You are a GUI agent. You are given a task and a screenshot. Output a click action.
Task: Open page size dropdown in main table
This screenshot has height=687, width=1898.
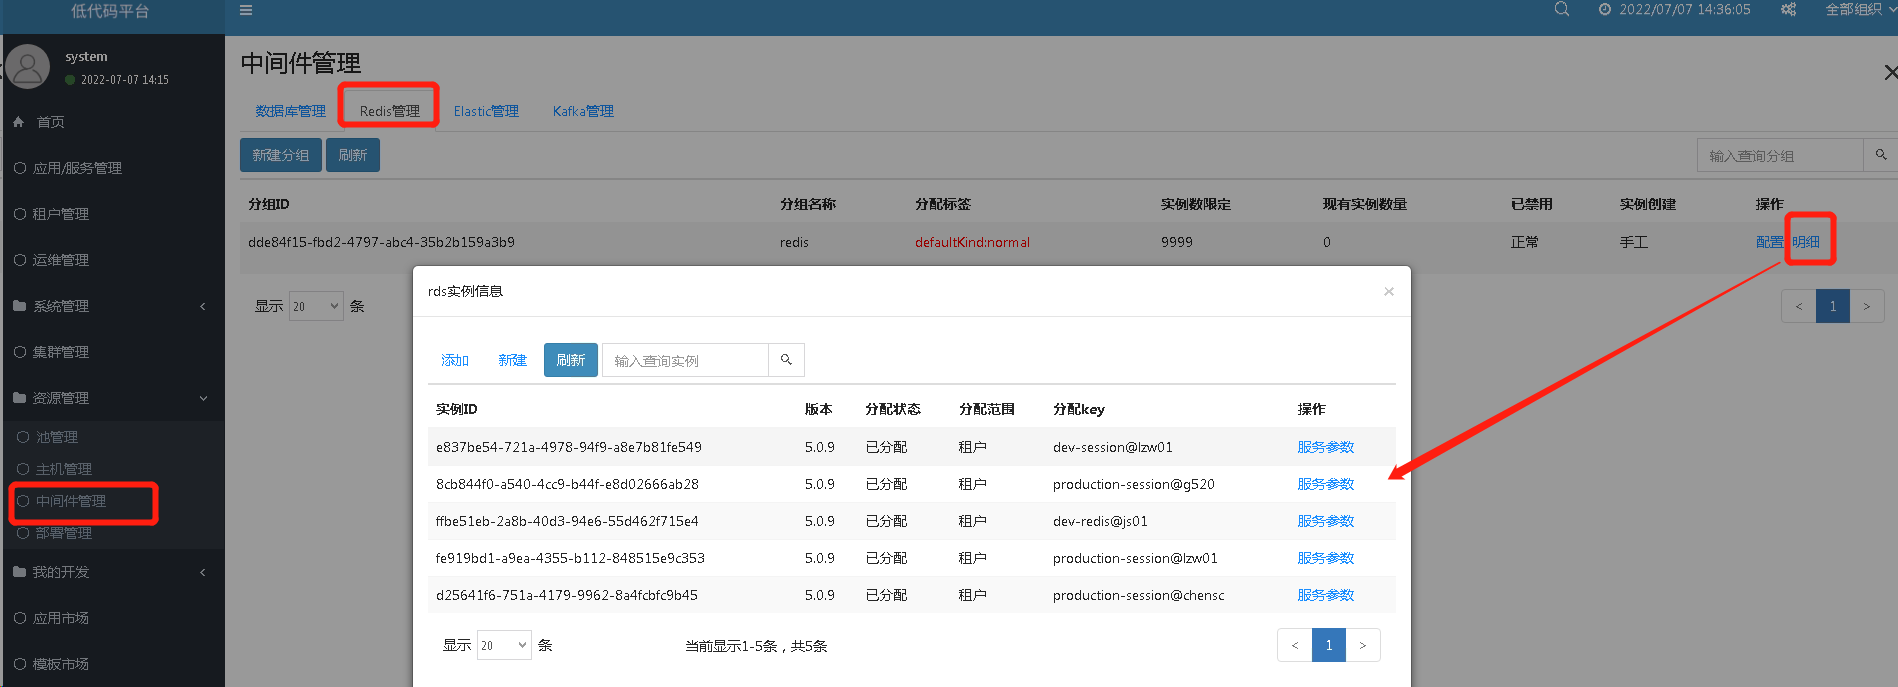316,306
